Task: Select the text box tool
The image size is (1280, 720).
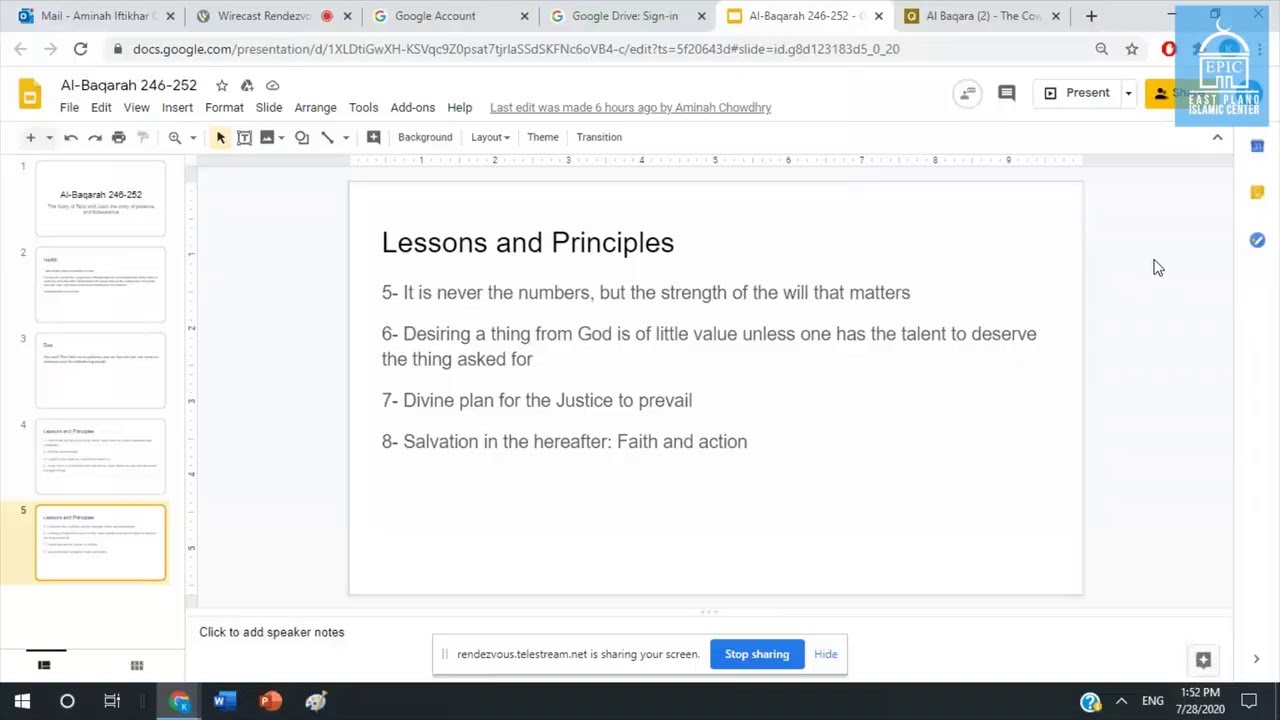Action: pyautogui.click(x=244, y=137)
